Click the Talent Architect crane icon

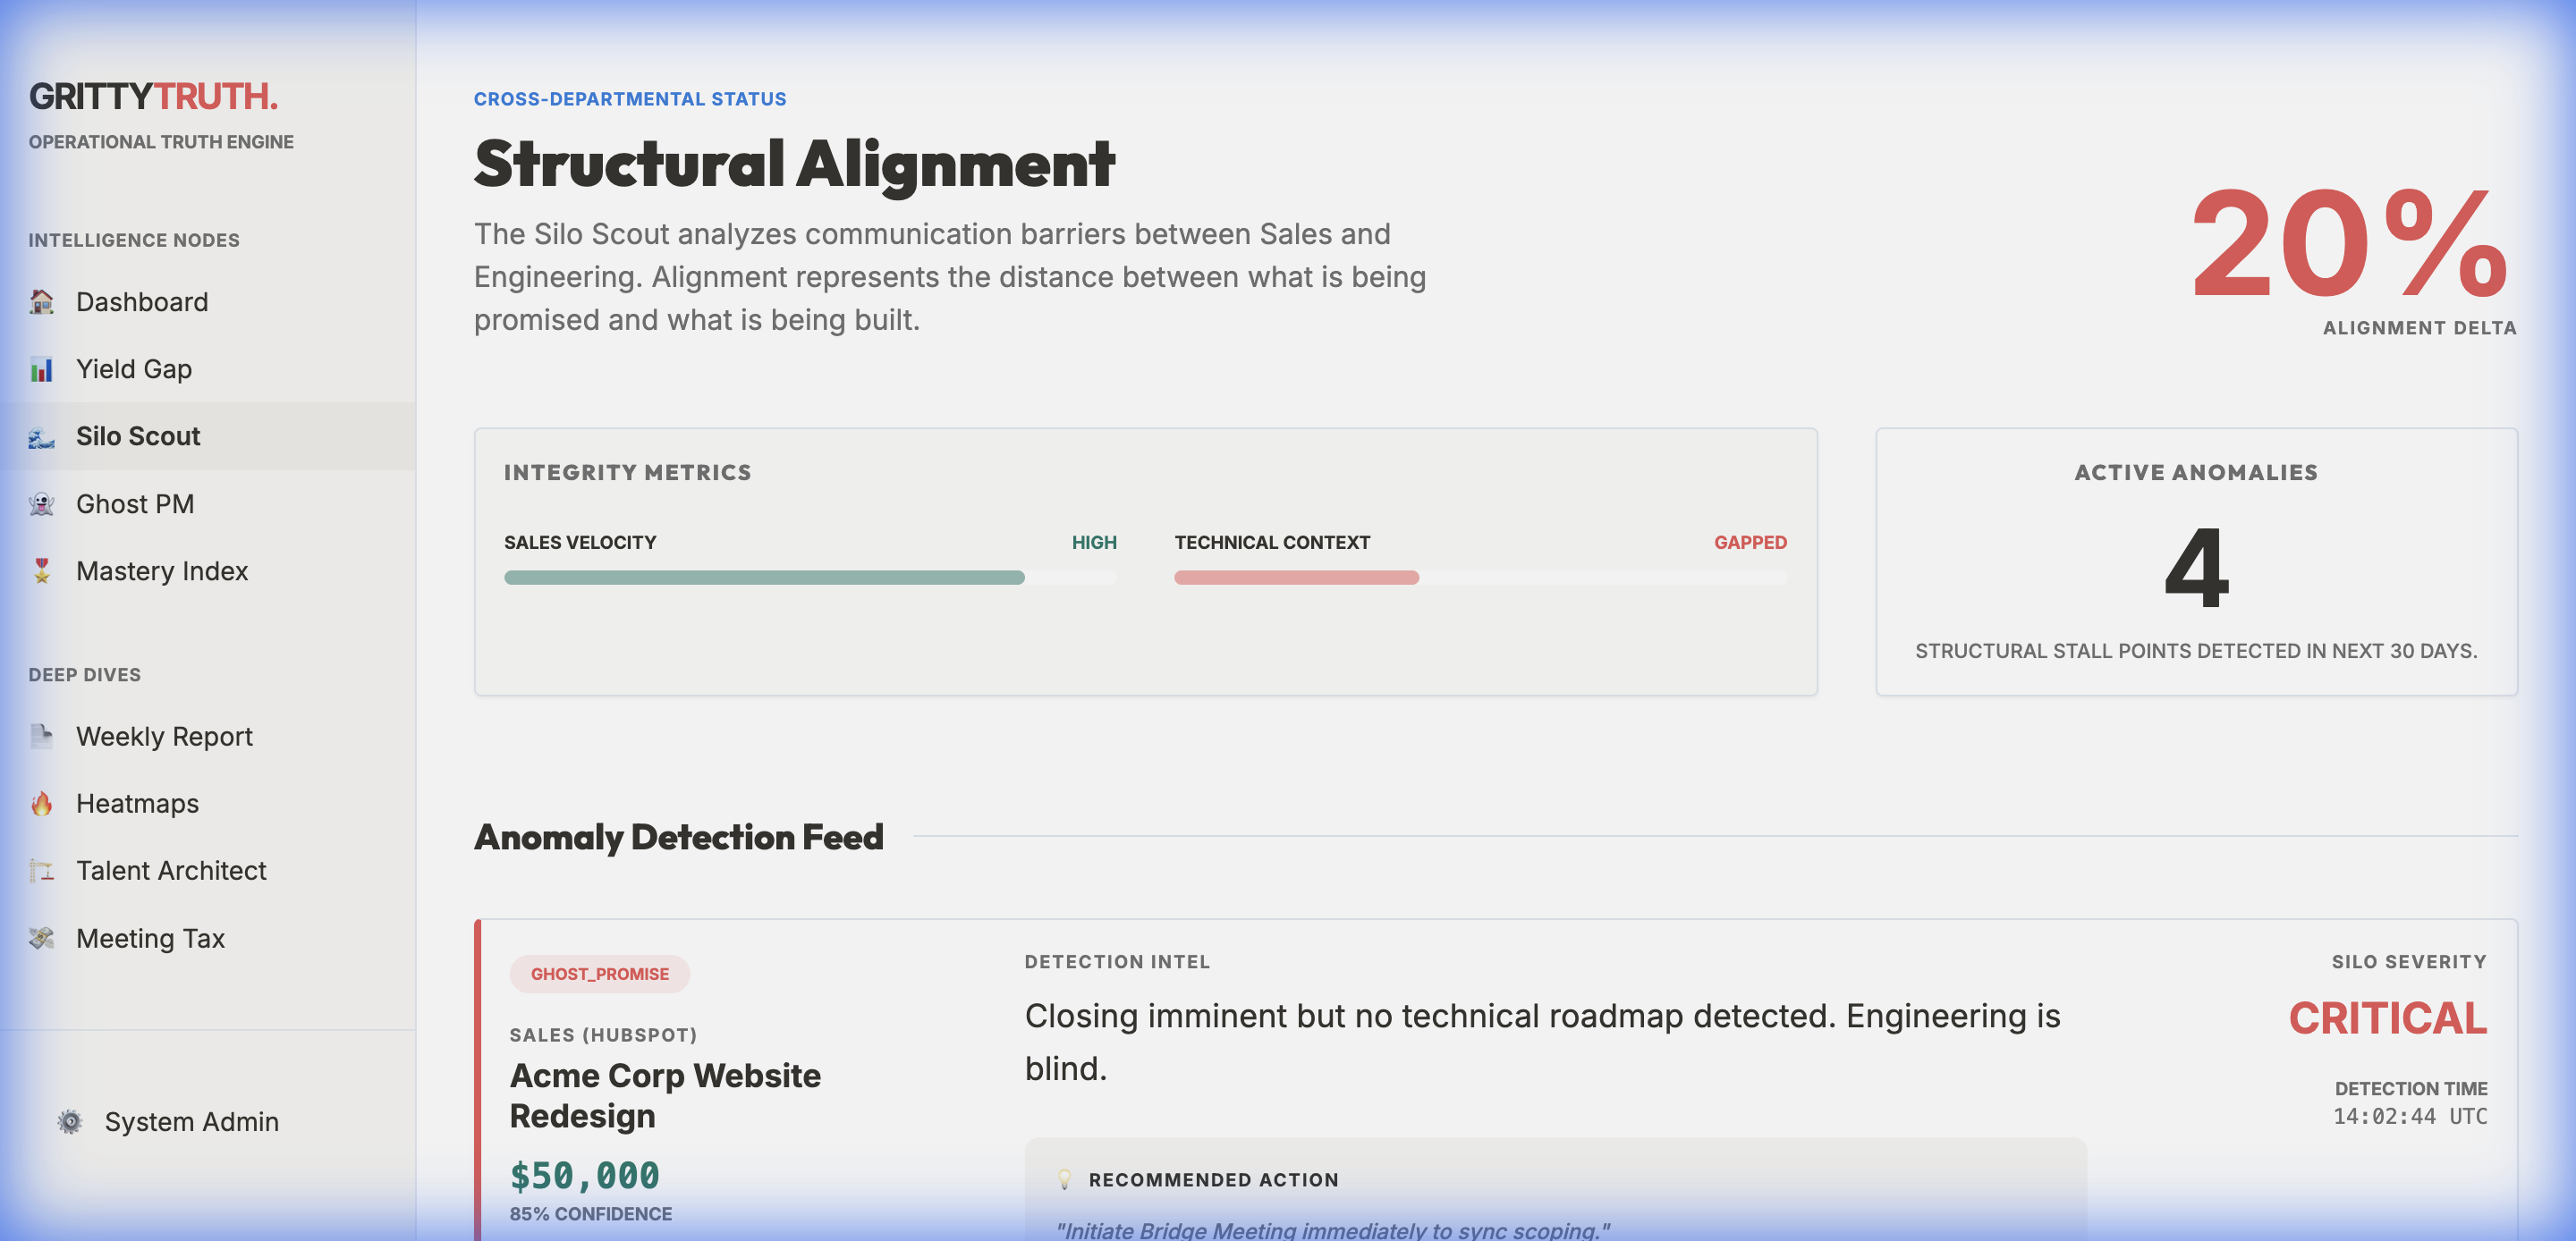[x=41, y=871]
